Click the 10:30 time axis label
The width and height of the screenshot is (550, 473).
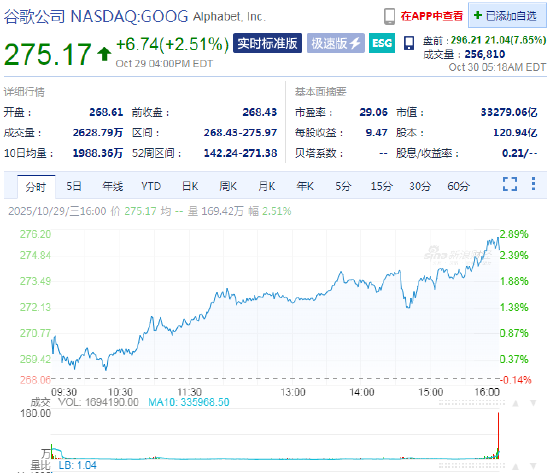(120, 392)
